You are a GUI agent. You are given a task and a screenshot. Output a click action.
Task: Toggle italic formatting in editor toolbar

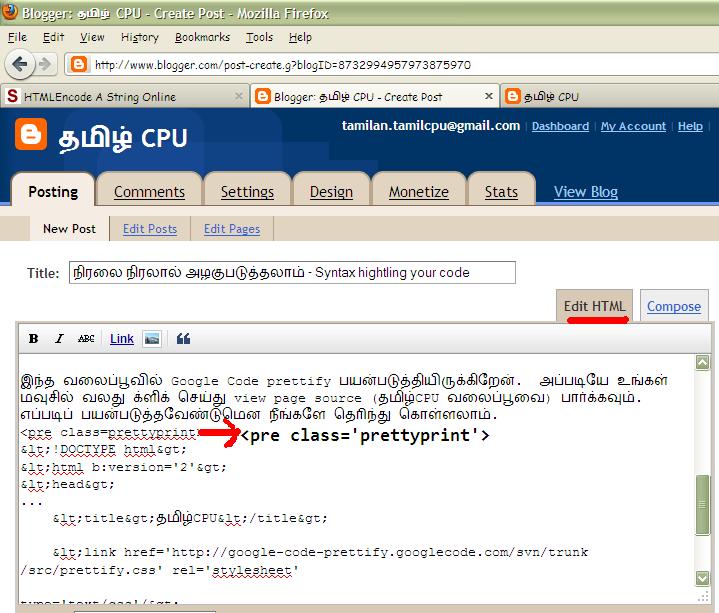pyautogui.click(x=59, y=339)
